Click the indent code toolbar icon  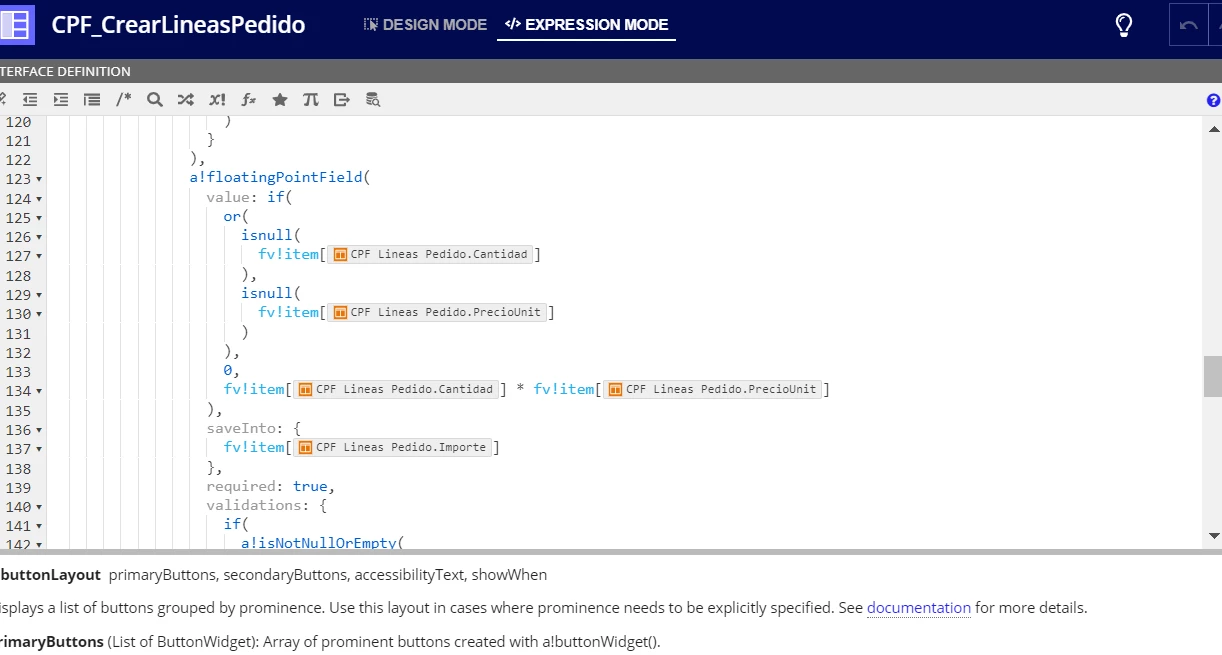pos(61,100)
